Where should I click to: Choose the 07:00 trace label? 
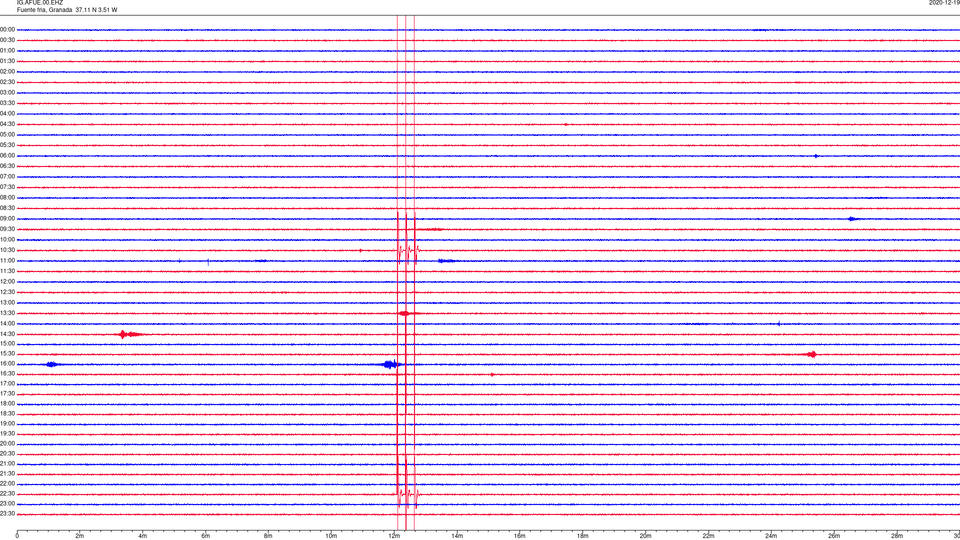7,176
